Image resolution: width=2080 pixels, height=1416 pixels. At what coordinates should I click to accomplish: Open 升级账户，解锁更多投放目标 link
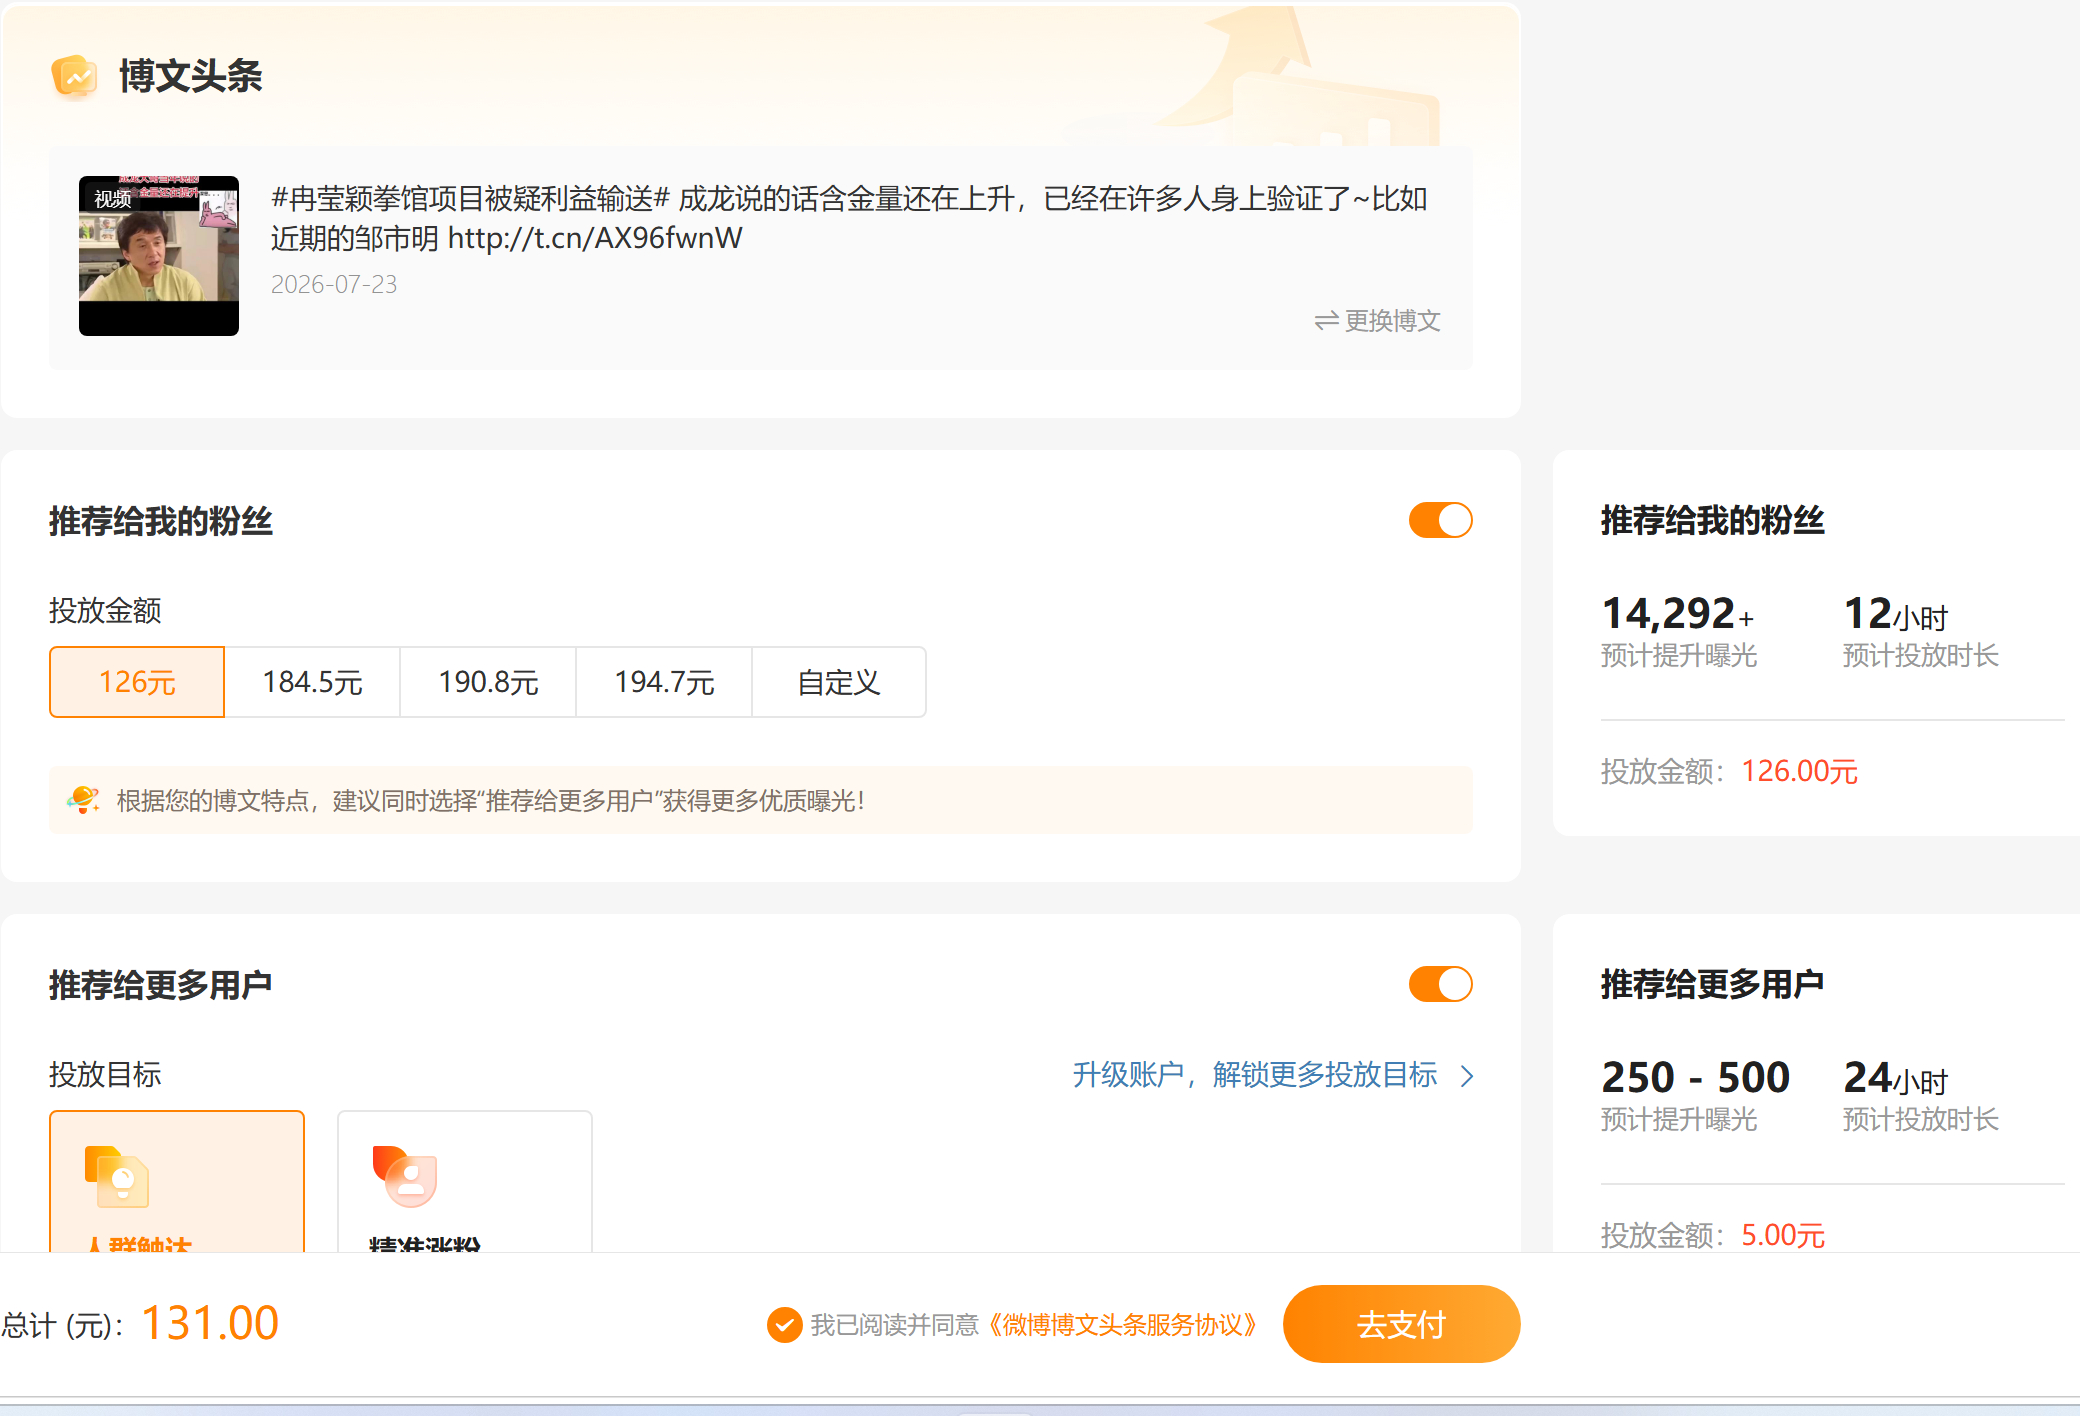pos(1255,1075)
